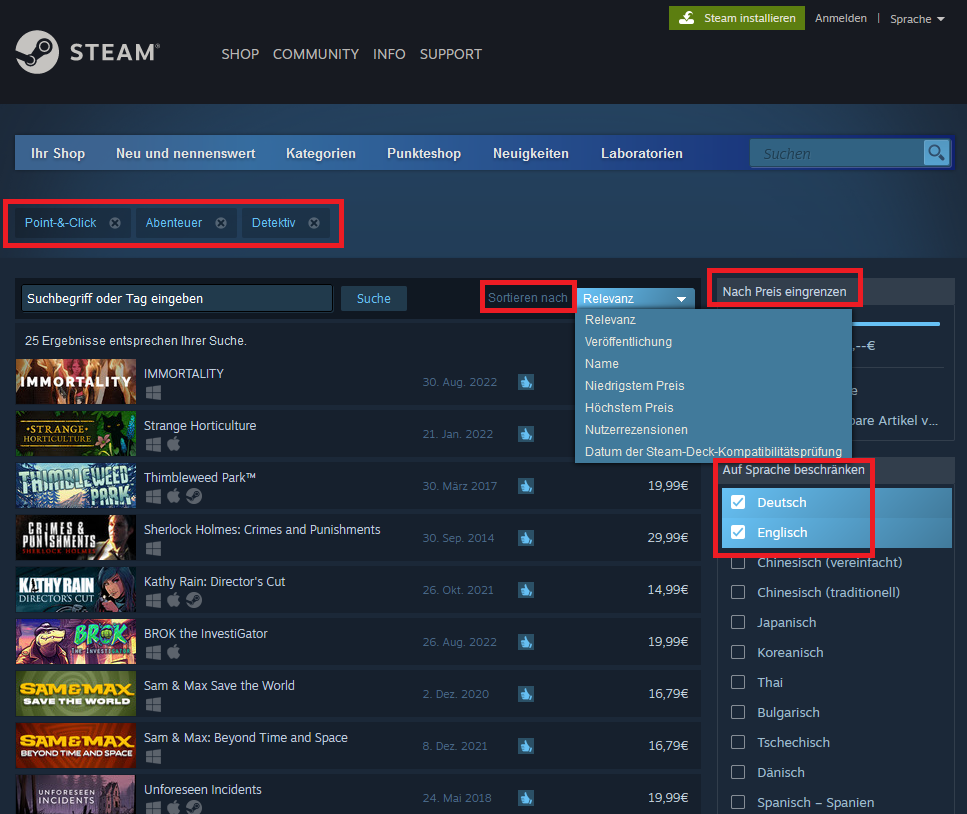Select Tschechisch language checkbox
Screen dimensions: 967x814
738,742
